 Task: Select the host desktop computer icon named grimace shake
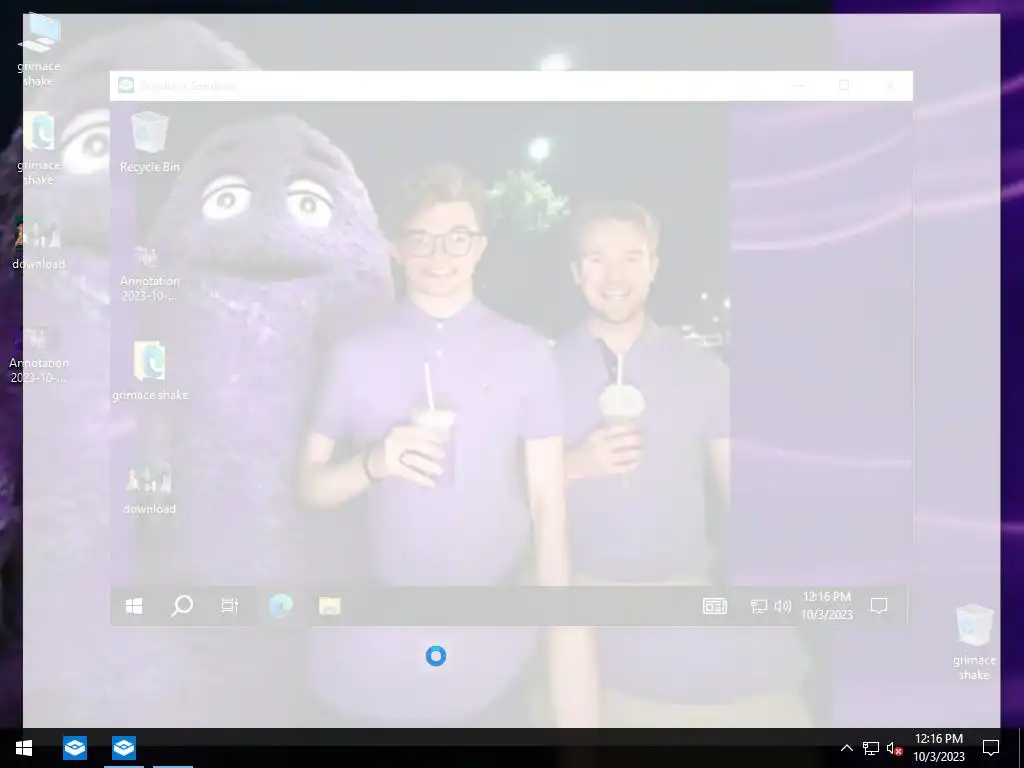39,50
